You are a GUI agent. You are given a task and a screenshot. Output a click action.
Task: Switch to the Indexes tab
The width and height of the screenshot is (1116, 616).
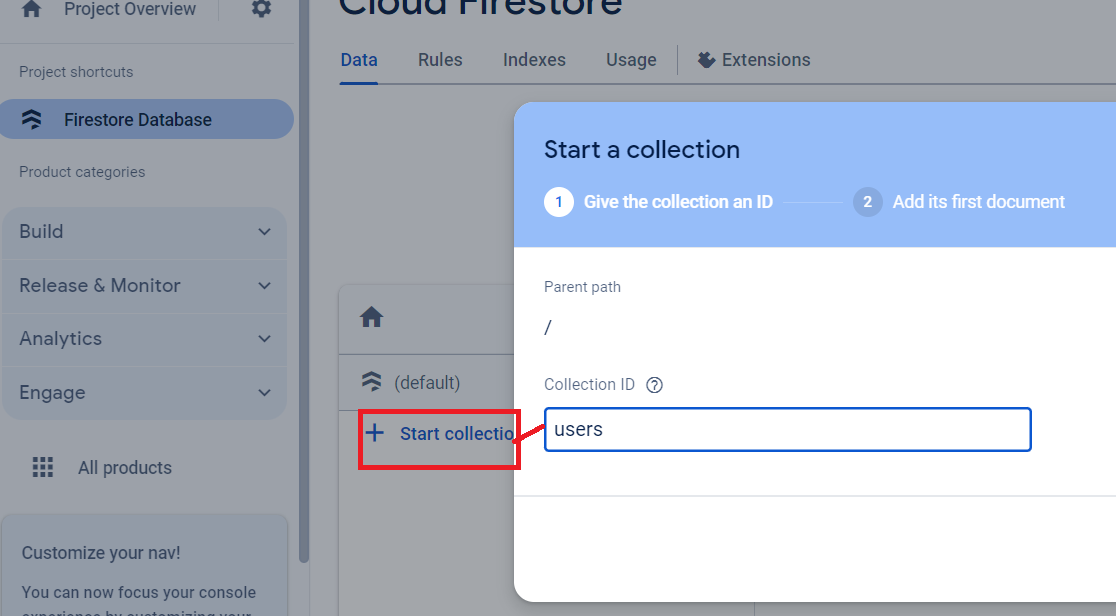(534, 60)
